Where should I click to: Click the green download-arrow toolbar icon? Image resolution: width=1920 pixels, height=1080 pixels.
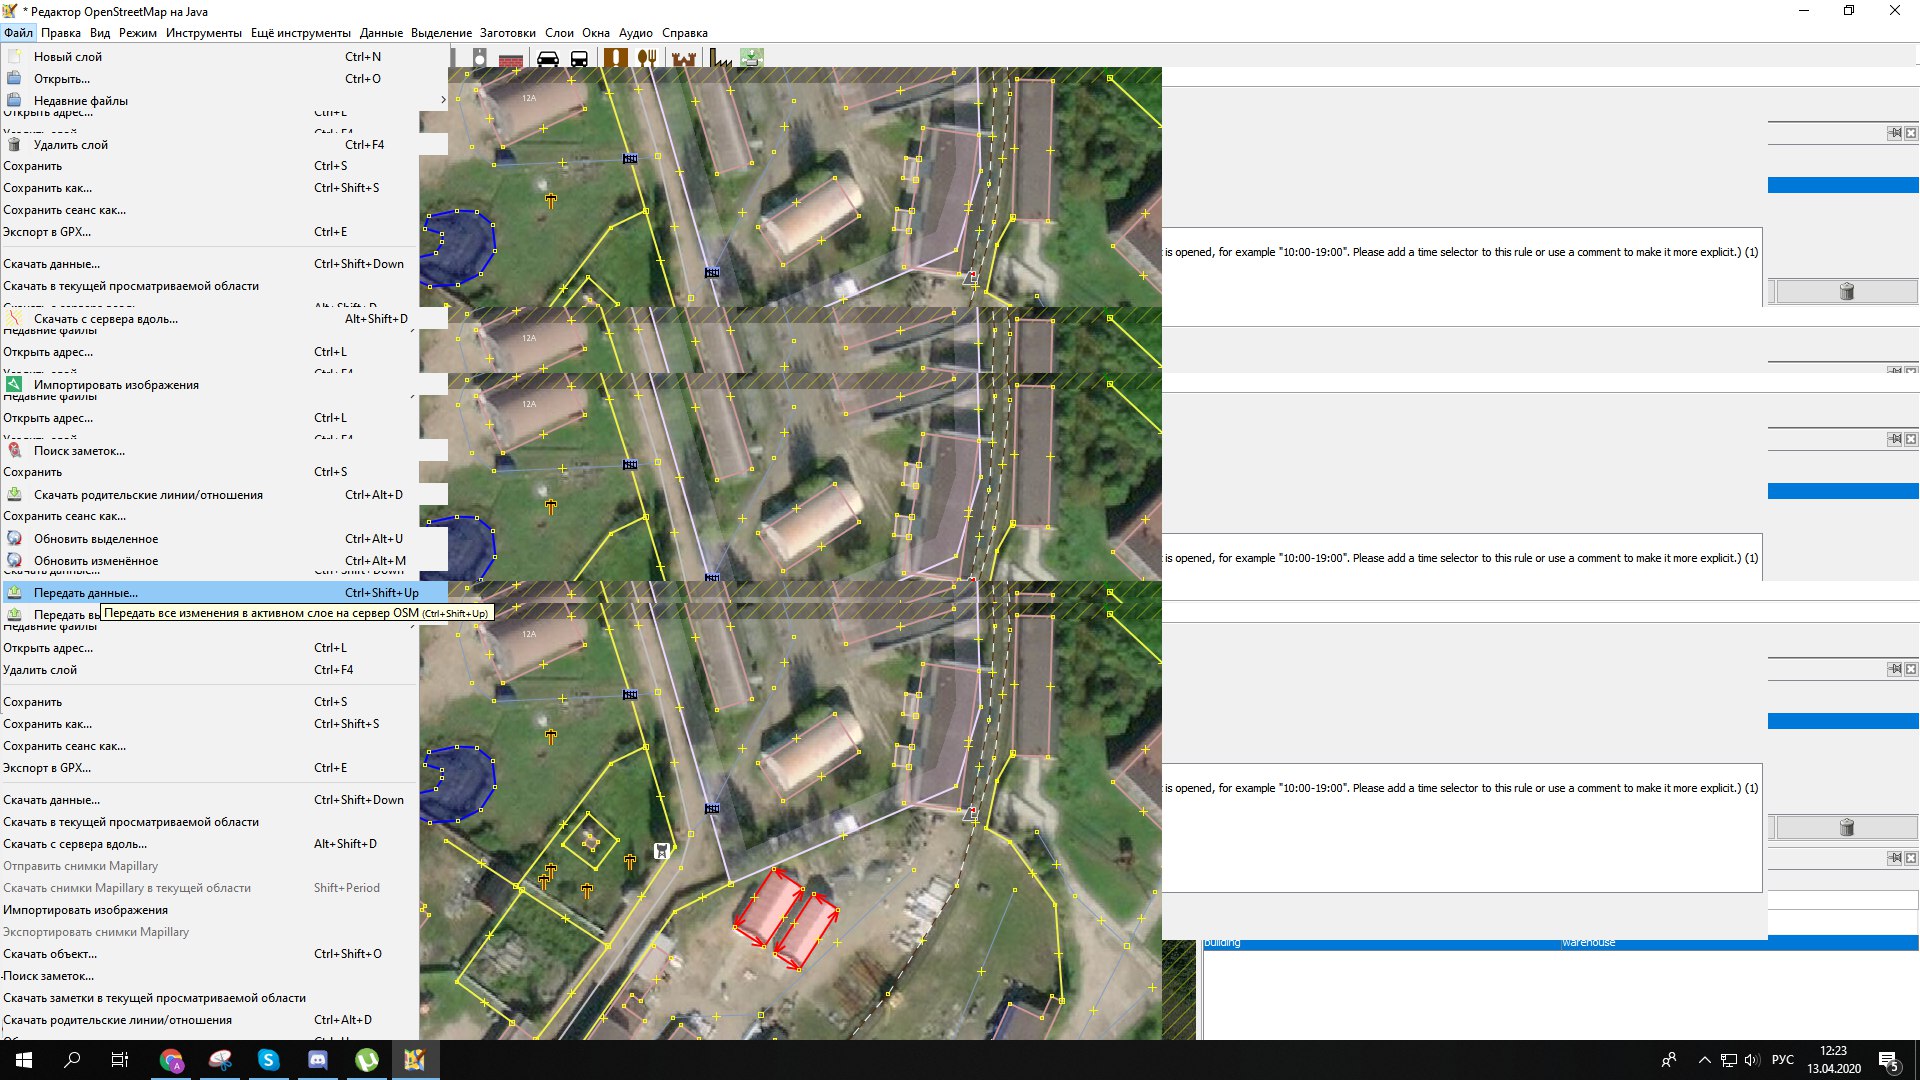[x=752, y=58]
